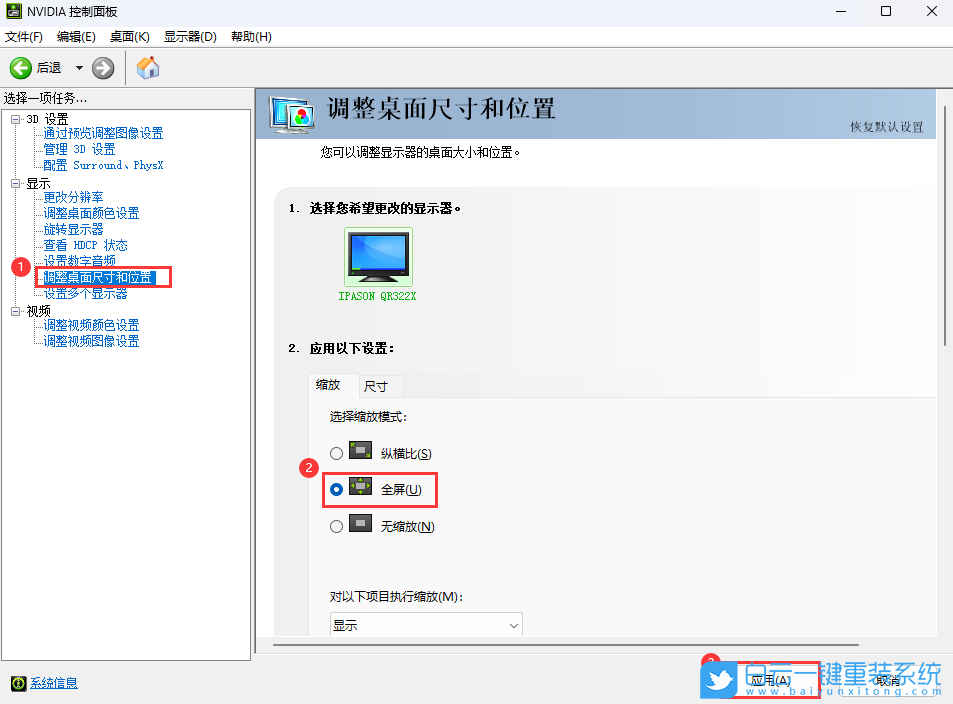Select the 纵横比 scaling mode radio button

(x=336, y=452)
